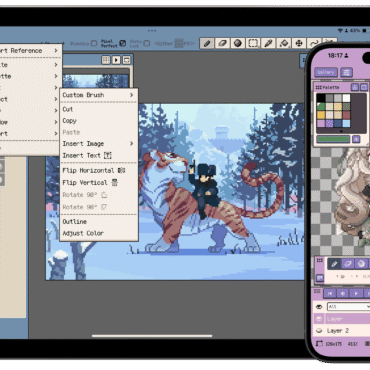
Task: Toggle the Pixel Perfect checkbox
Action: pos(123,43)
